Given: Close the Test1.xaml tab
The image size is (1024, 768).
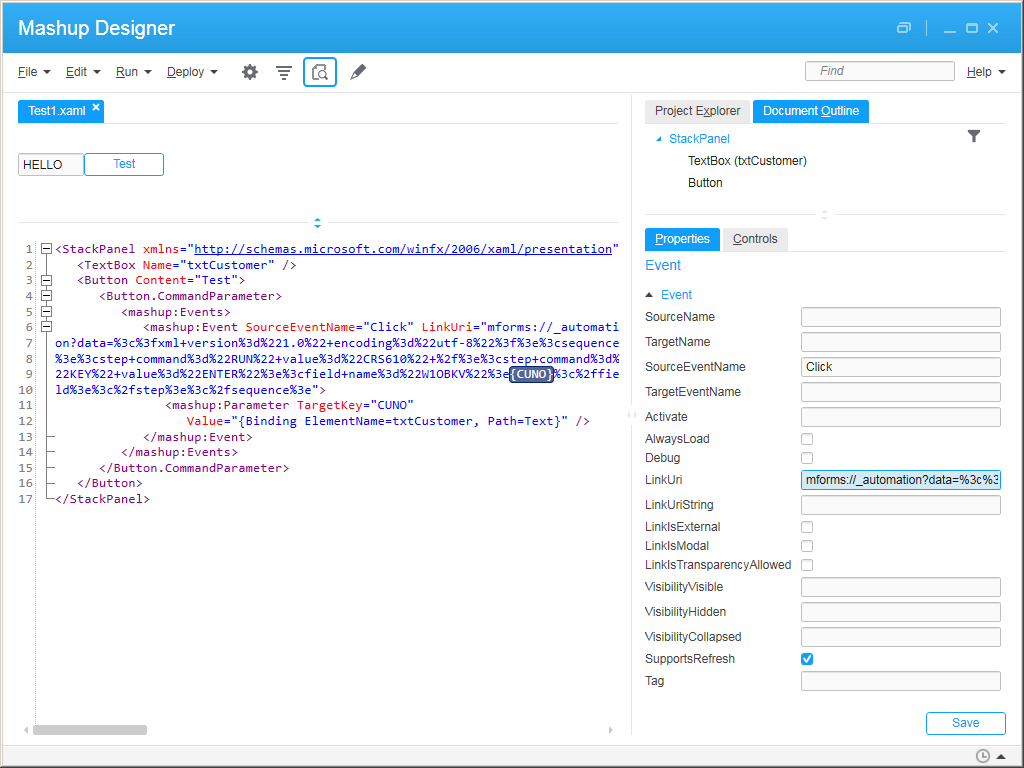Looking at the screenshot, I should click(96, 108).
